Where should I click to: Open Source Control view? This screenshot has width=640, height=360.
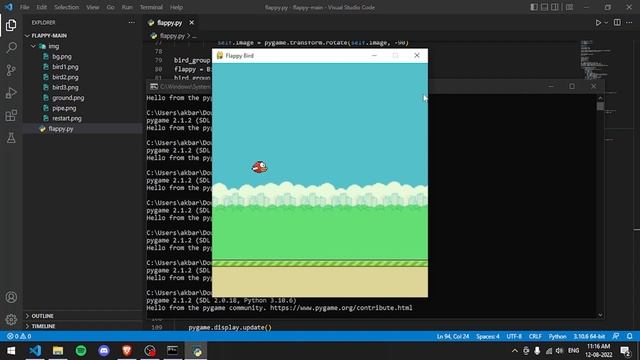click(x=11, y=70)
